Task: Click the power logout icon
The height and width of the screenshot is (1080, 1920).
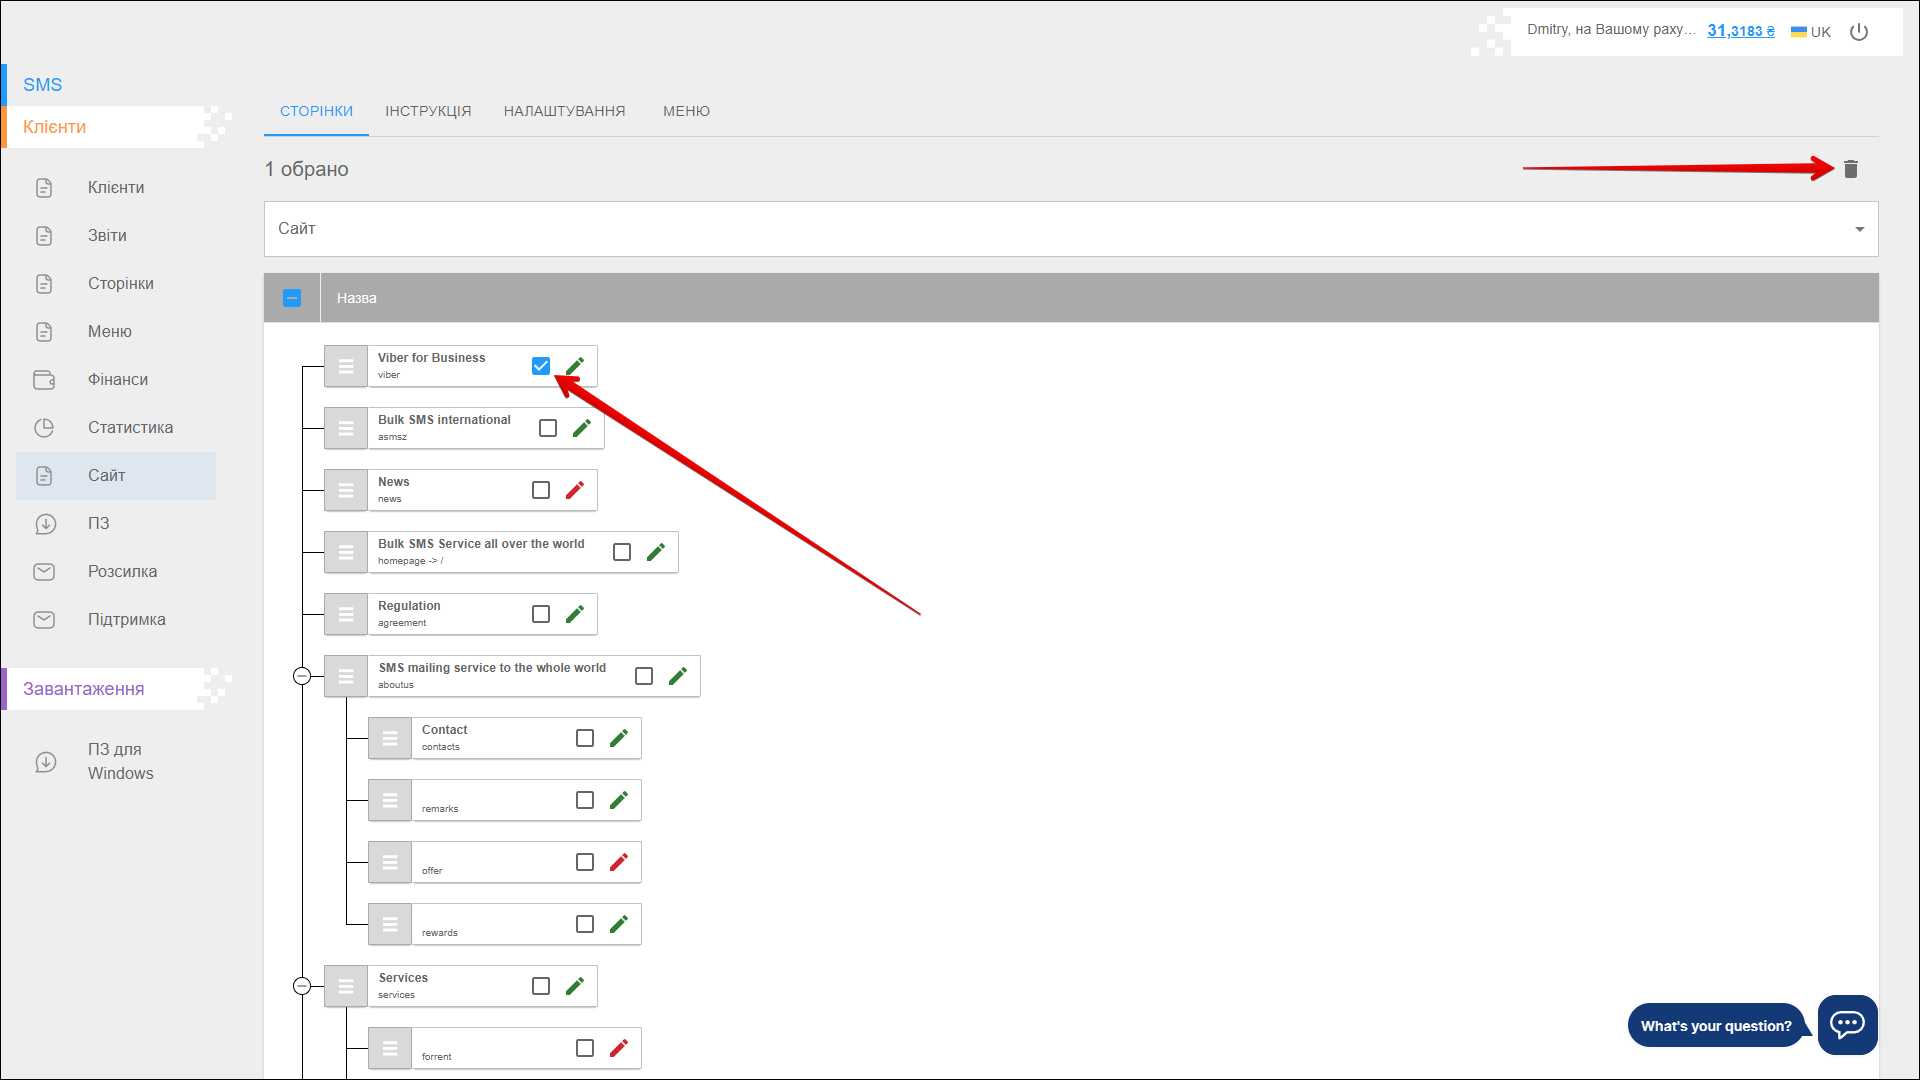Action: click(1859, 31)
